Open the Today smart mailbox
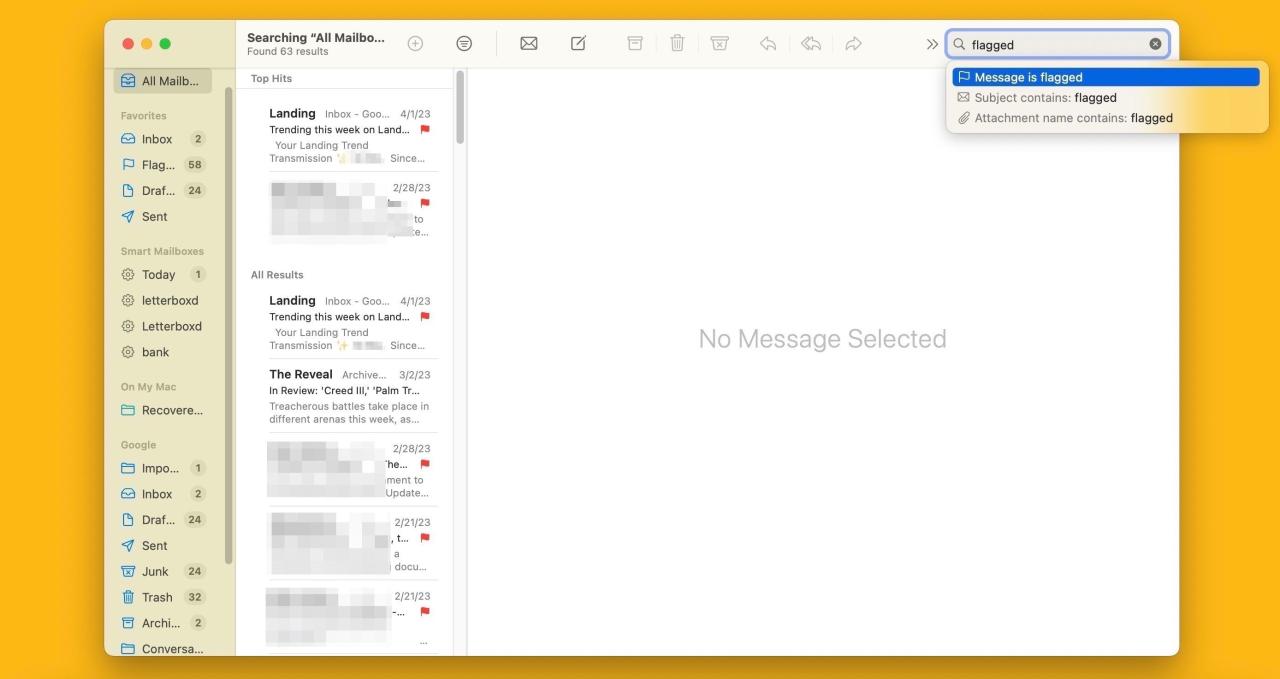This screenshot has width=1280, height=679. [x=162, y=275]
